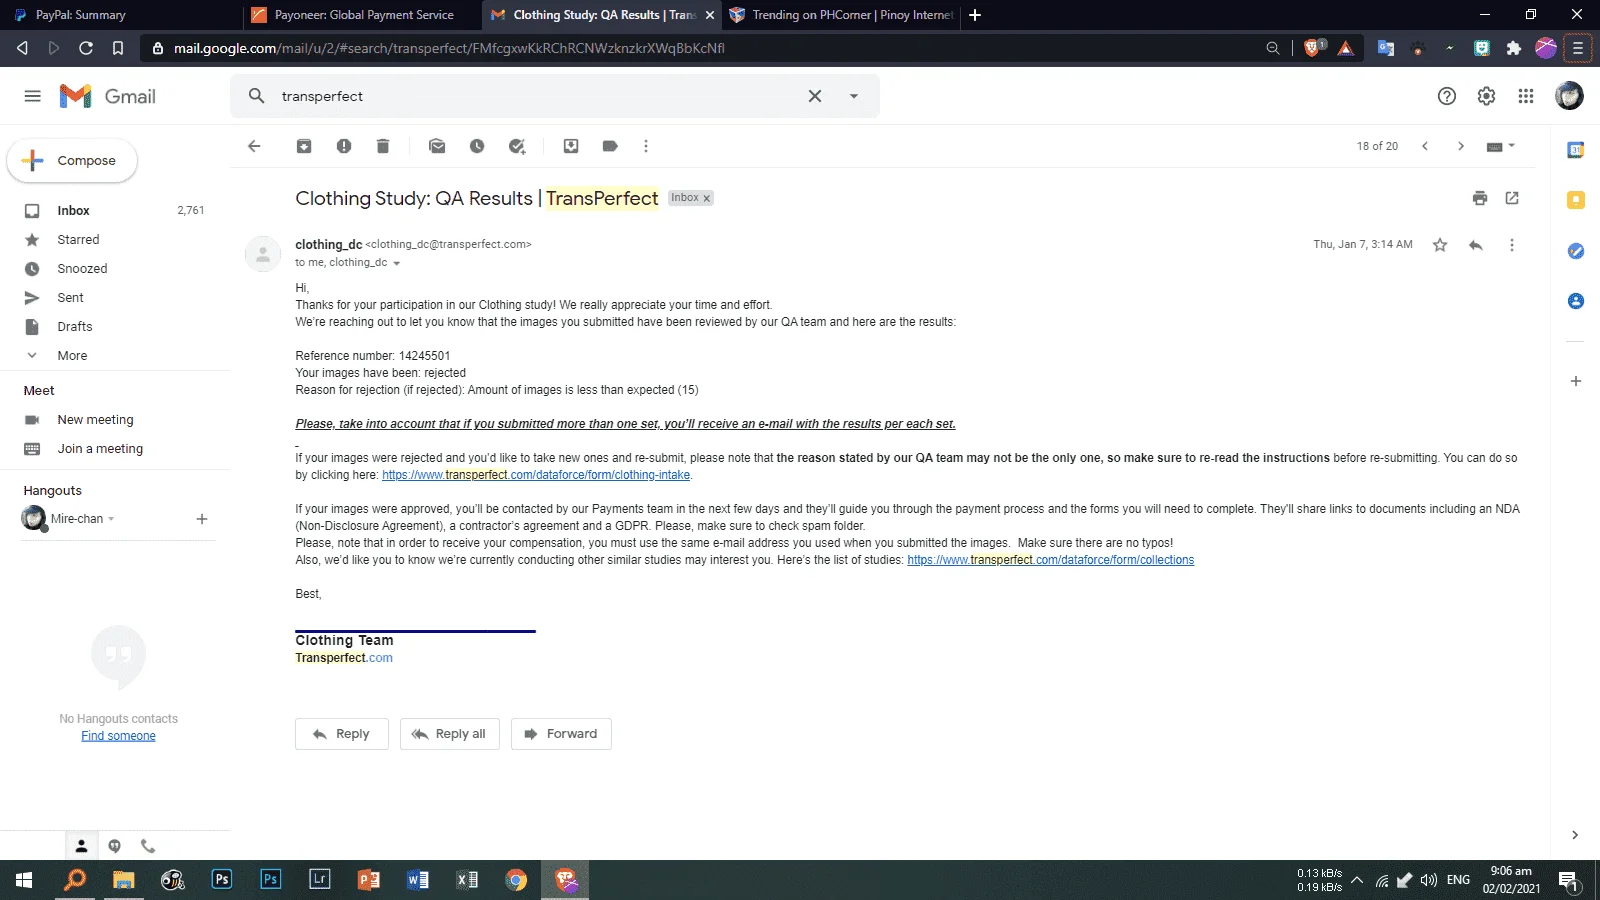Switch to Payoneer browser tab
The image size is (1600, 900).
pyautogui.click(x=360, y=15)
